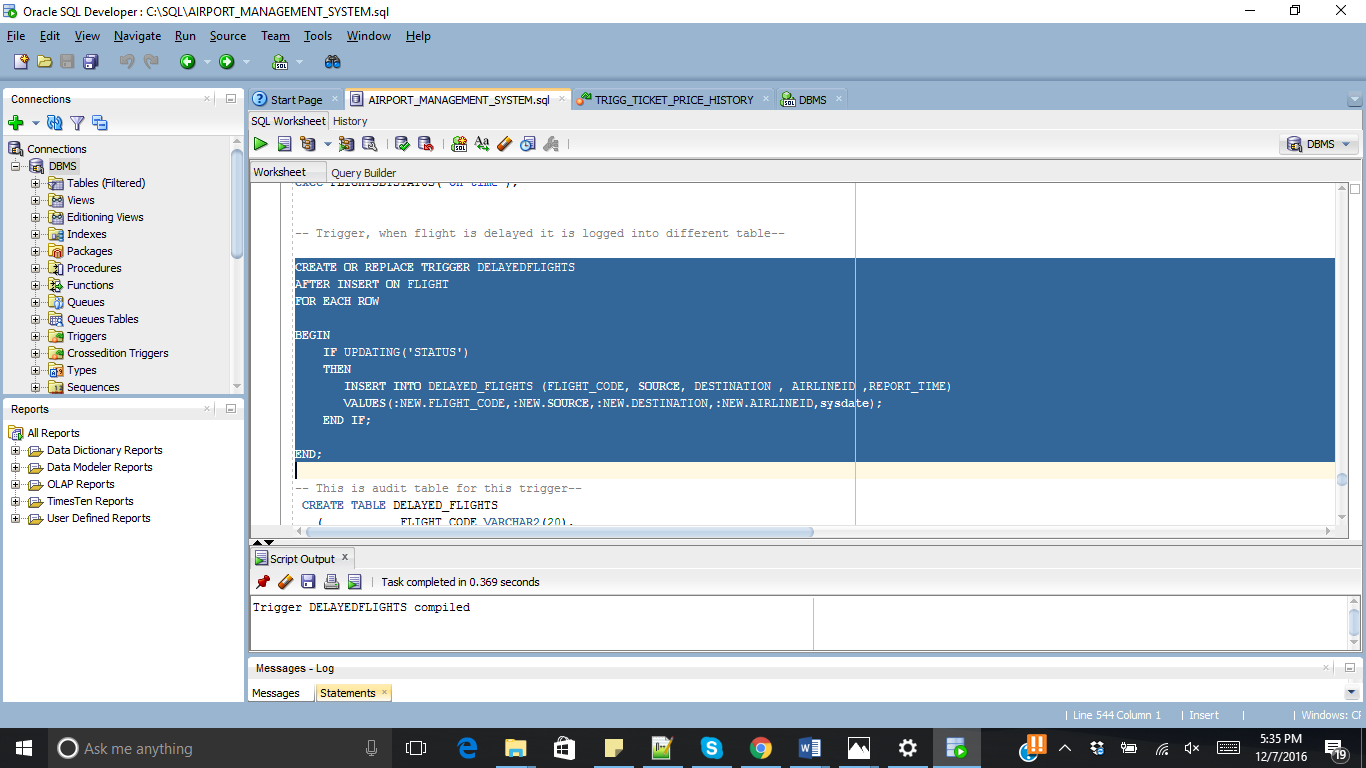Refresh connections with the blue arrows icon

click(54, 123)
